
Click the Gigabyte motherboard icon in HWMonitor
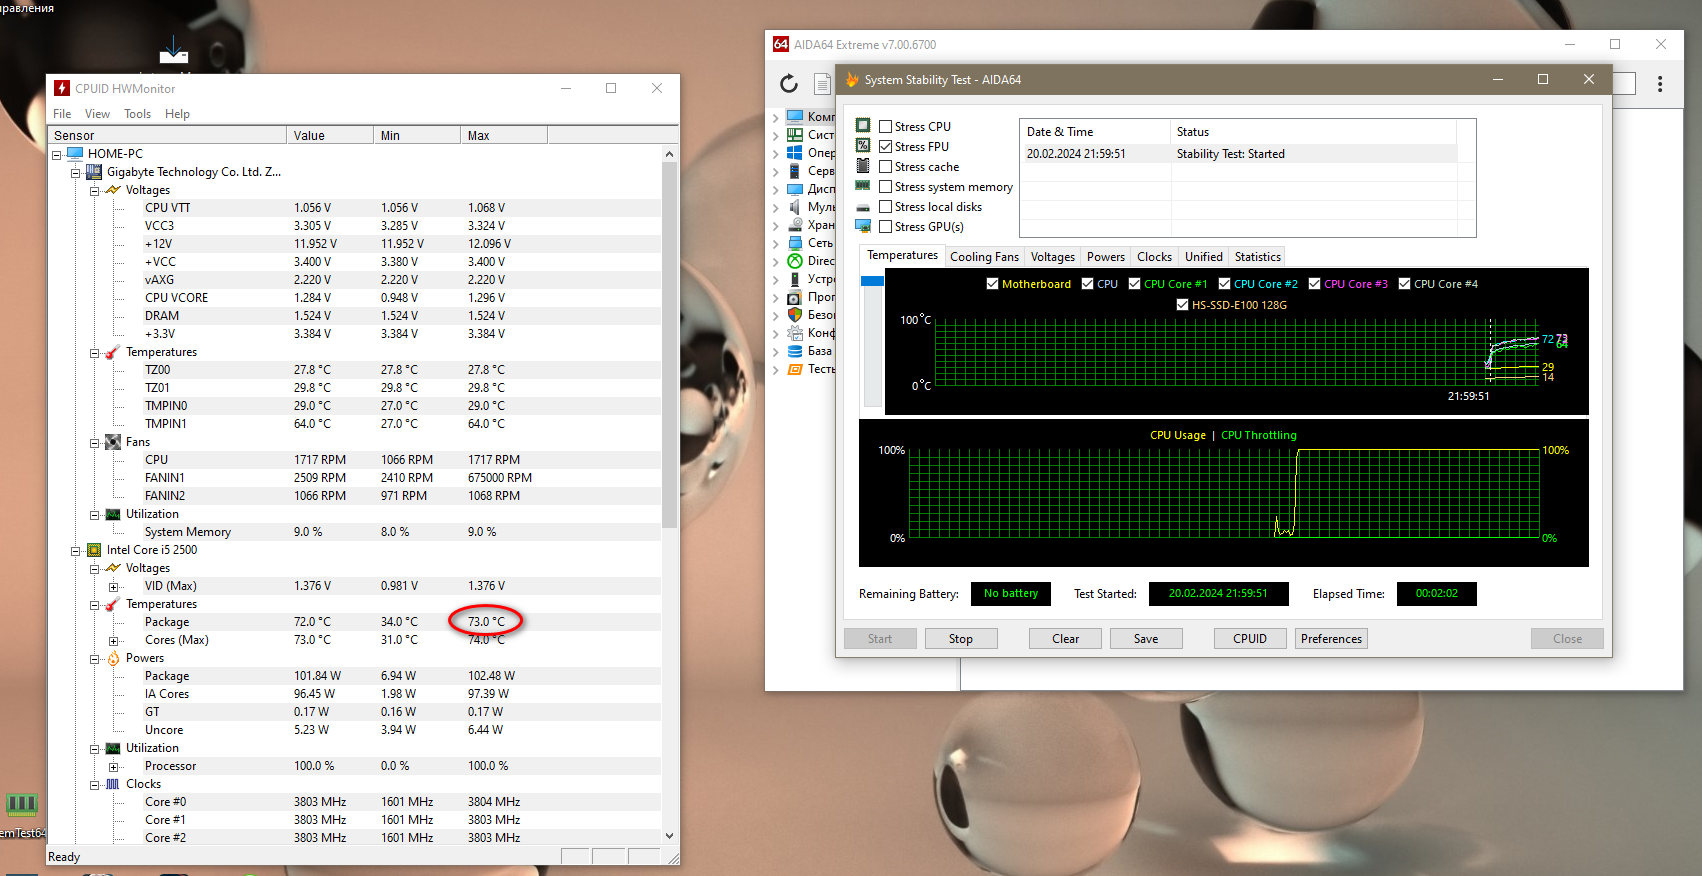pos(94,171)
